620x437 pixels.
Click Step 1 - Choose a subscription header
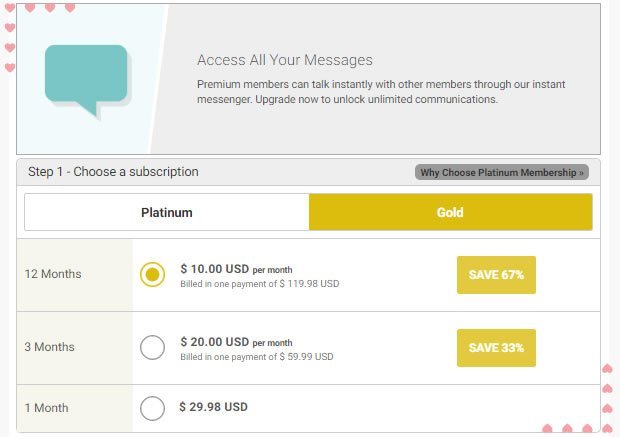113,172
